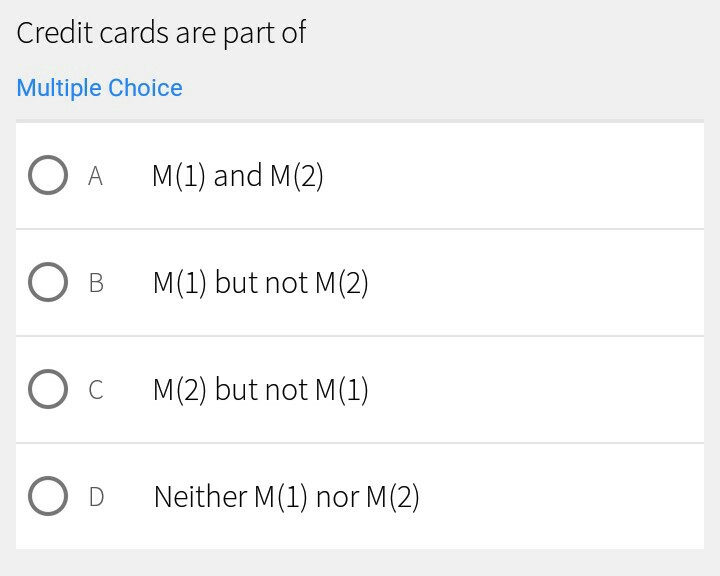Click the question 'Credit cards are part of'

[161, 33]
